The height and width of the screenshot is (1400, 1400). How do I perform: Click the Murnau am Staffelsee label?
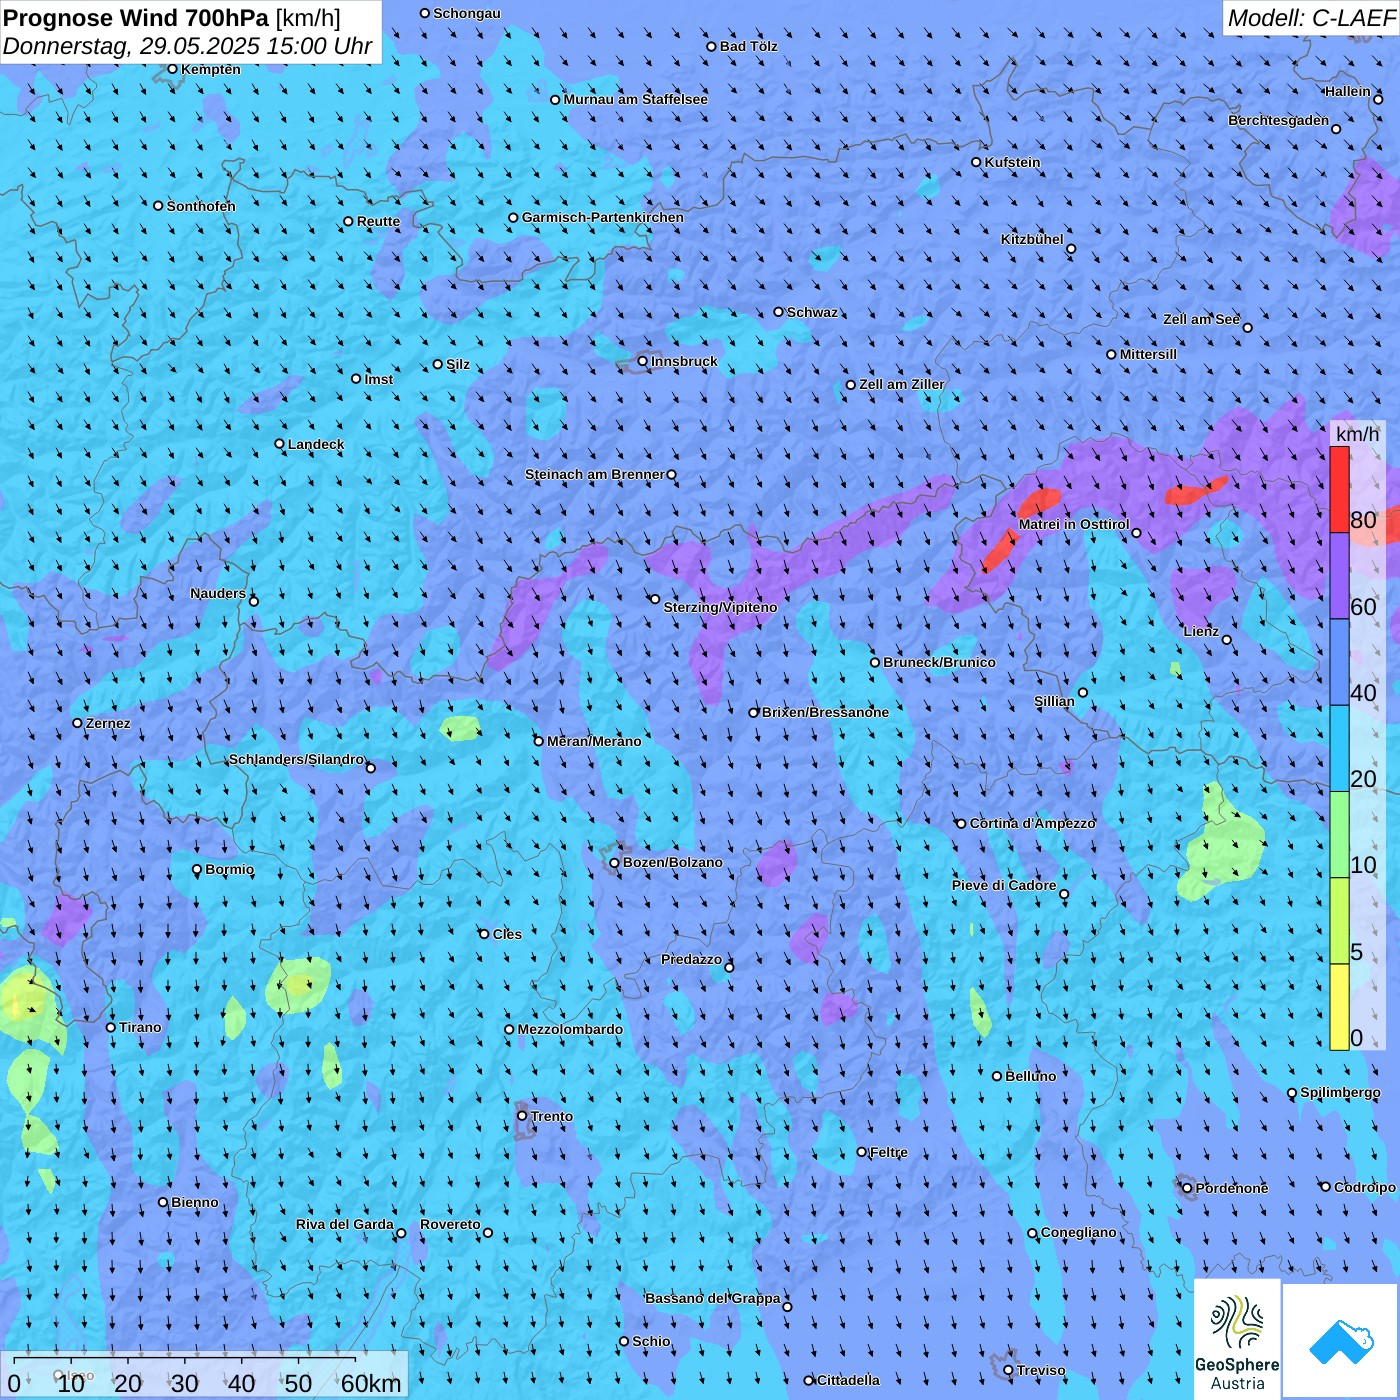coord(636,99)
